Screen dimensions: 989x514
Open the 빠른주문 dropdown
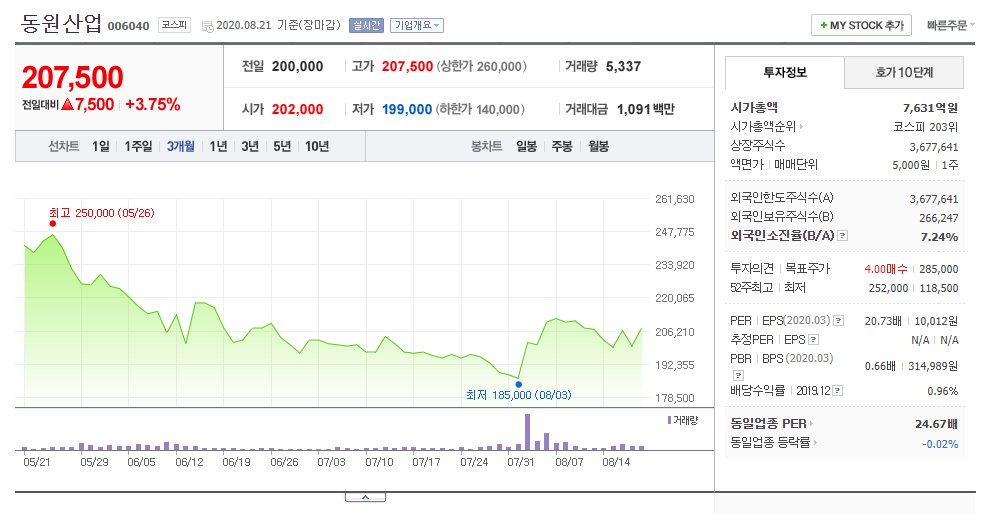pos(951,25)
